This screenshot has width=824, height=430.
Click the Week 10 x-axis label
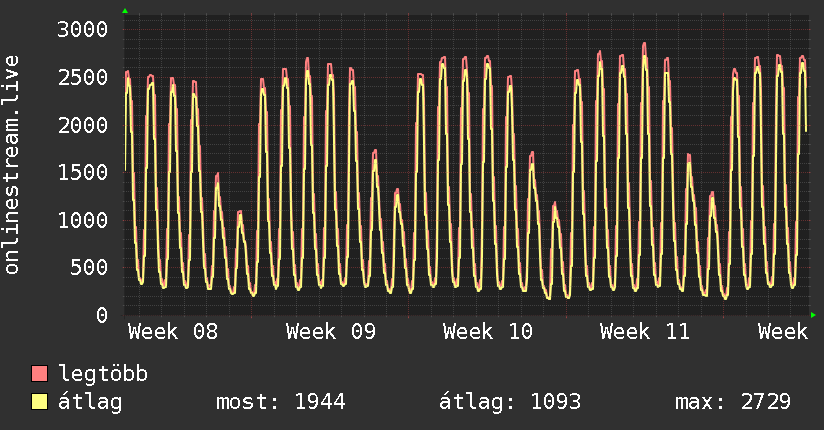pyautogui.click(x=488, y=332)
